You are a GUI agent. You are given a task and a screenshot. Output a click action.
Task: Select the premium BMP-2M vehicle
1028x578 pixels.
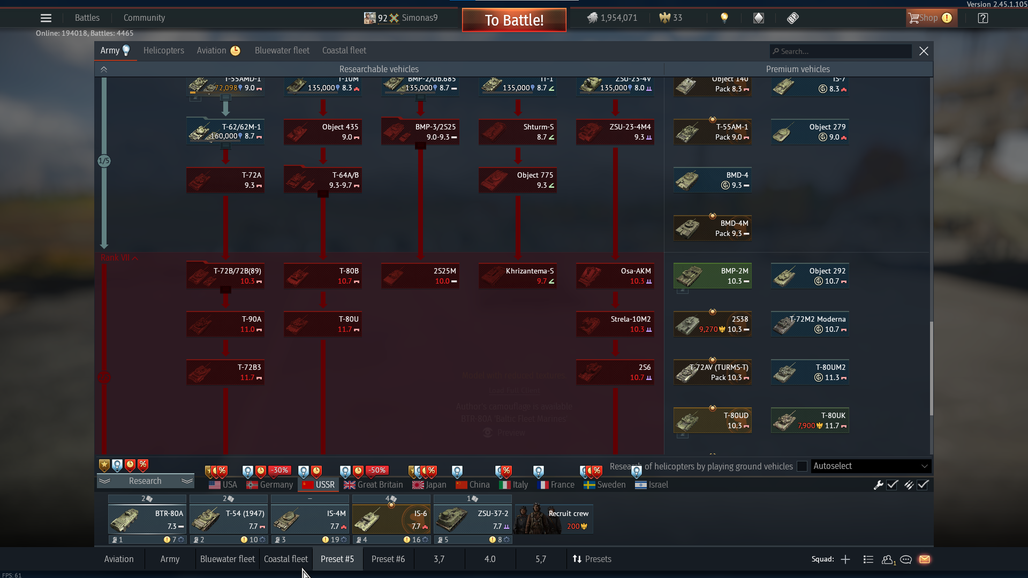tap(713, 276)
